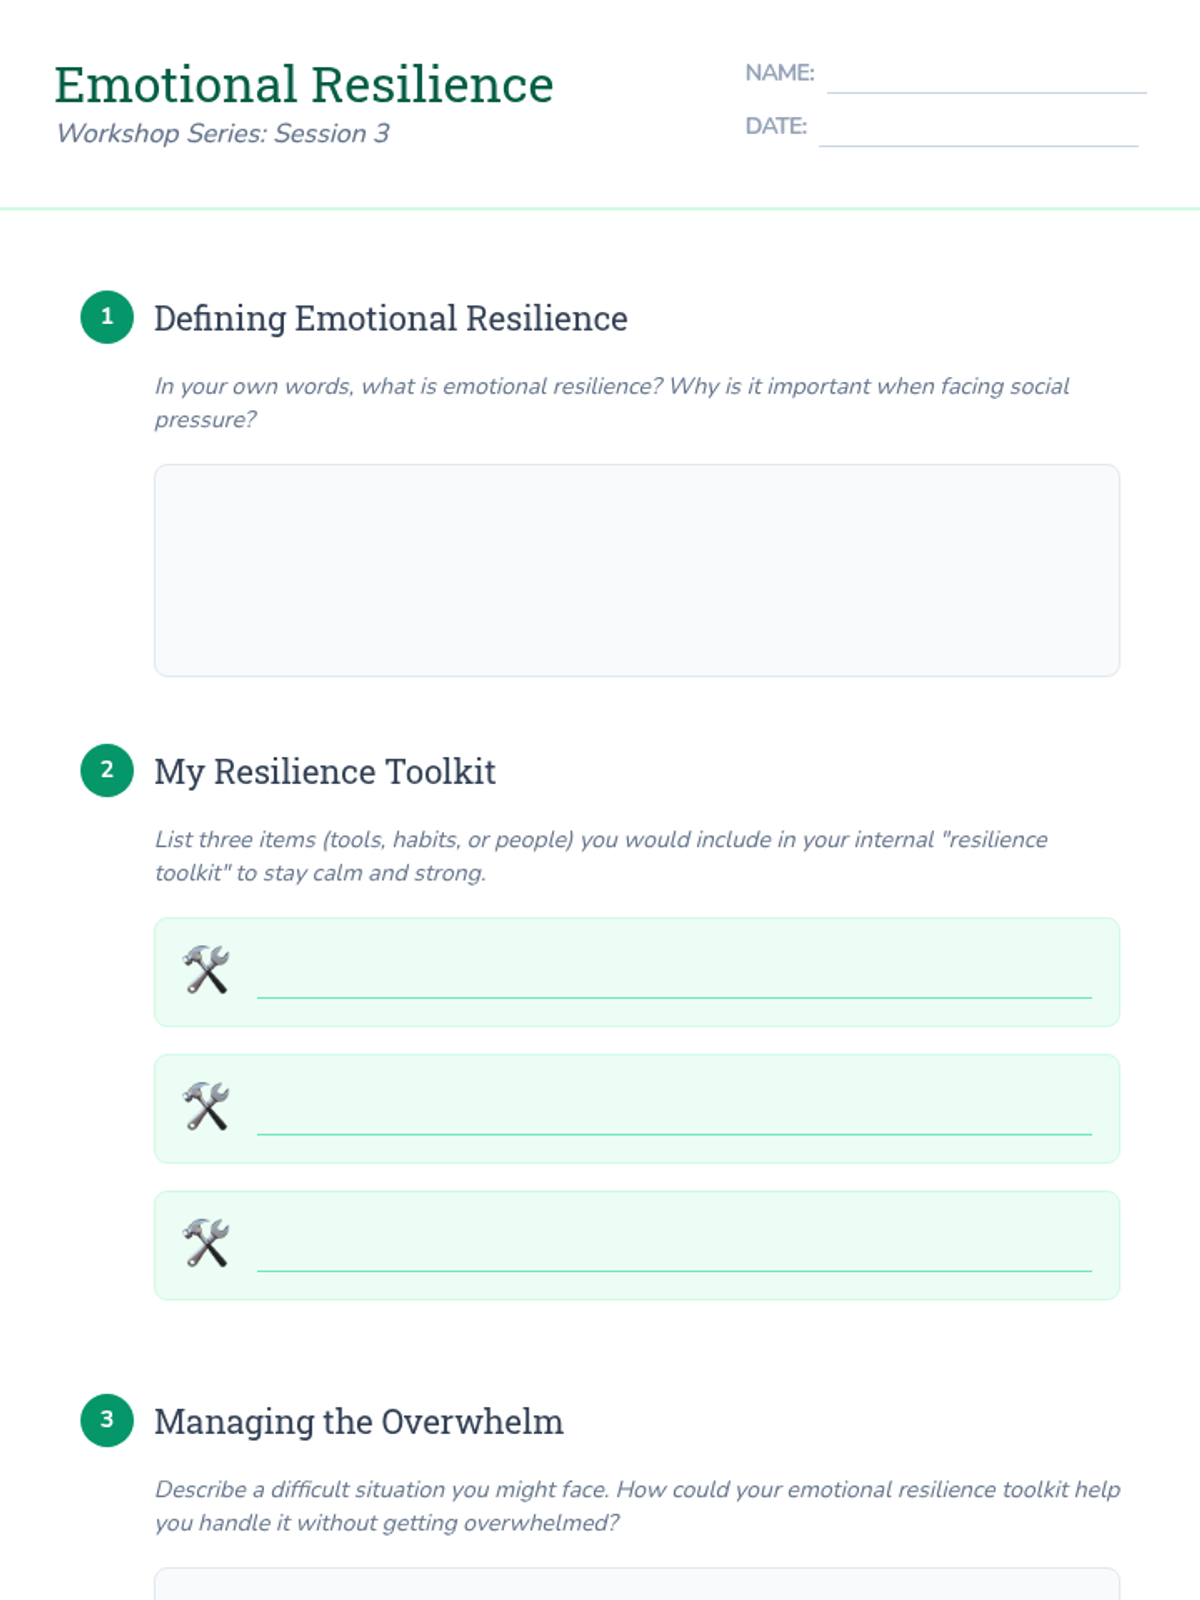1200x1600 pixels.
Task: Click the My Resilience Toolkit heading
Action: (325, 772)
